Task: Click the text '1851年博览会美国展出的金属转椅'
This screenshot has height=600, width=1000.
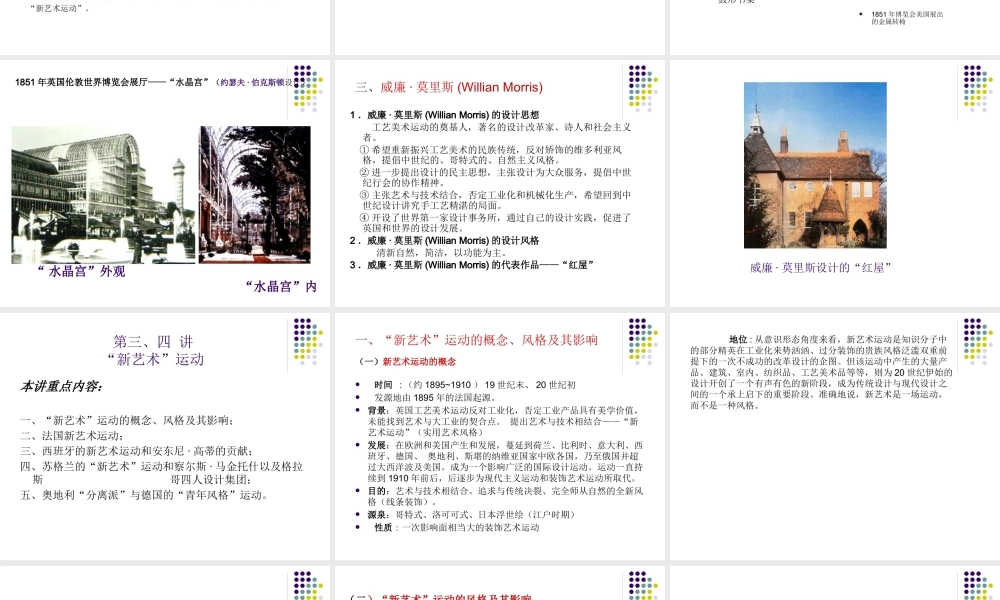Action: (907, 18)
